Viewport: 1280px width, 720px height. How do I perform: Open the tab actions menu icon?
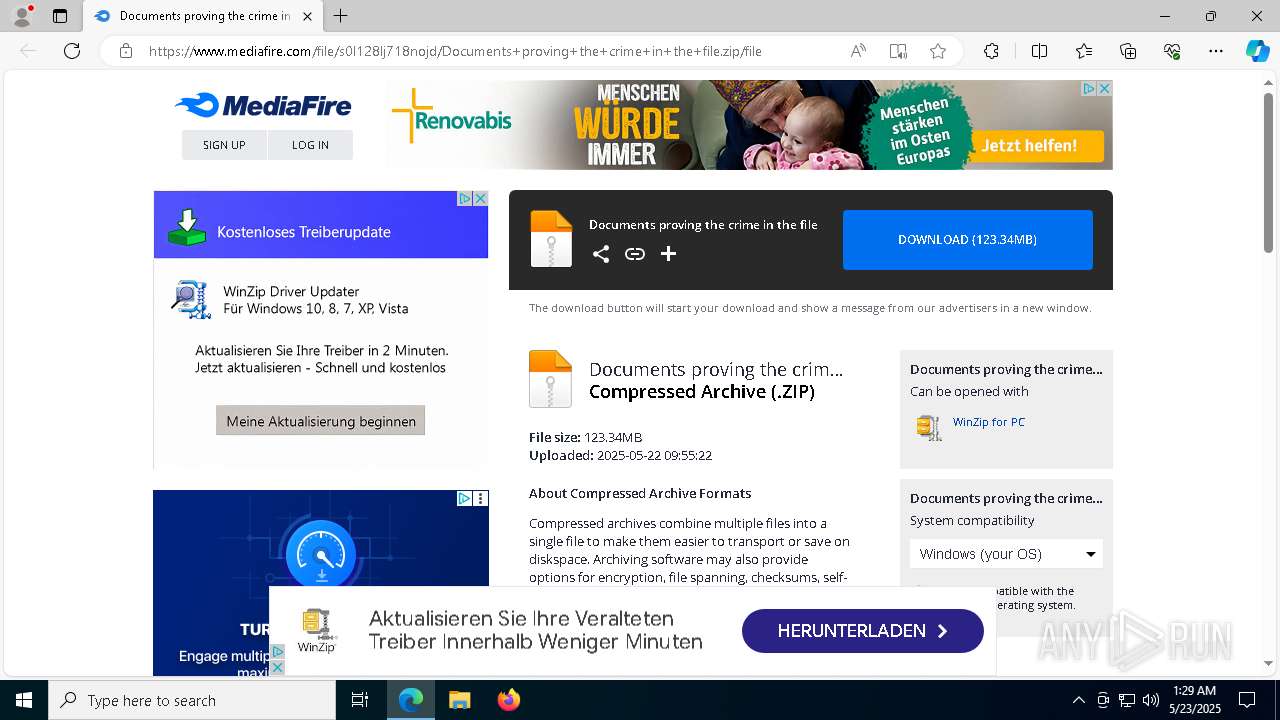(x=60, y=16)
